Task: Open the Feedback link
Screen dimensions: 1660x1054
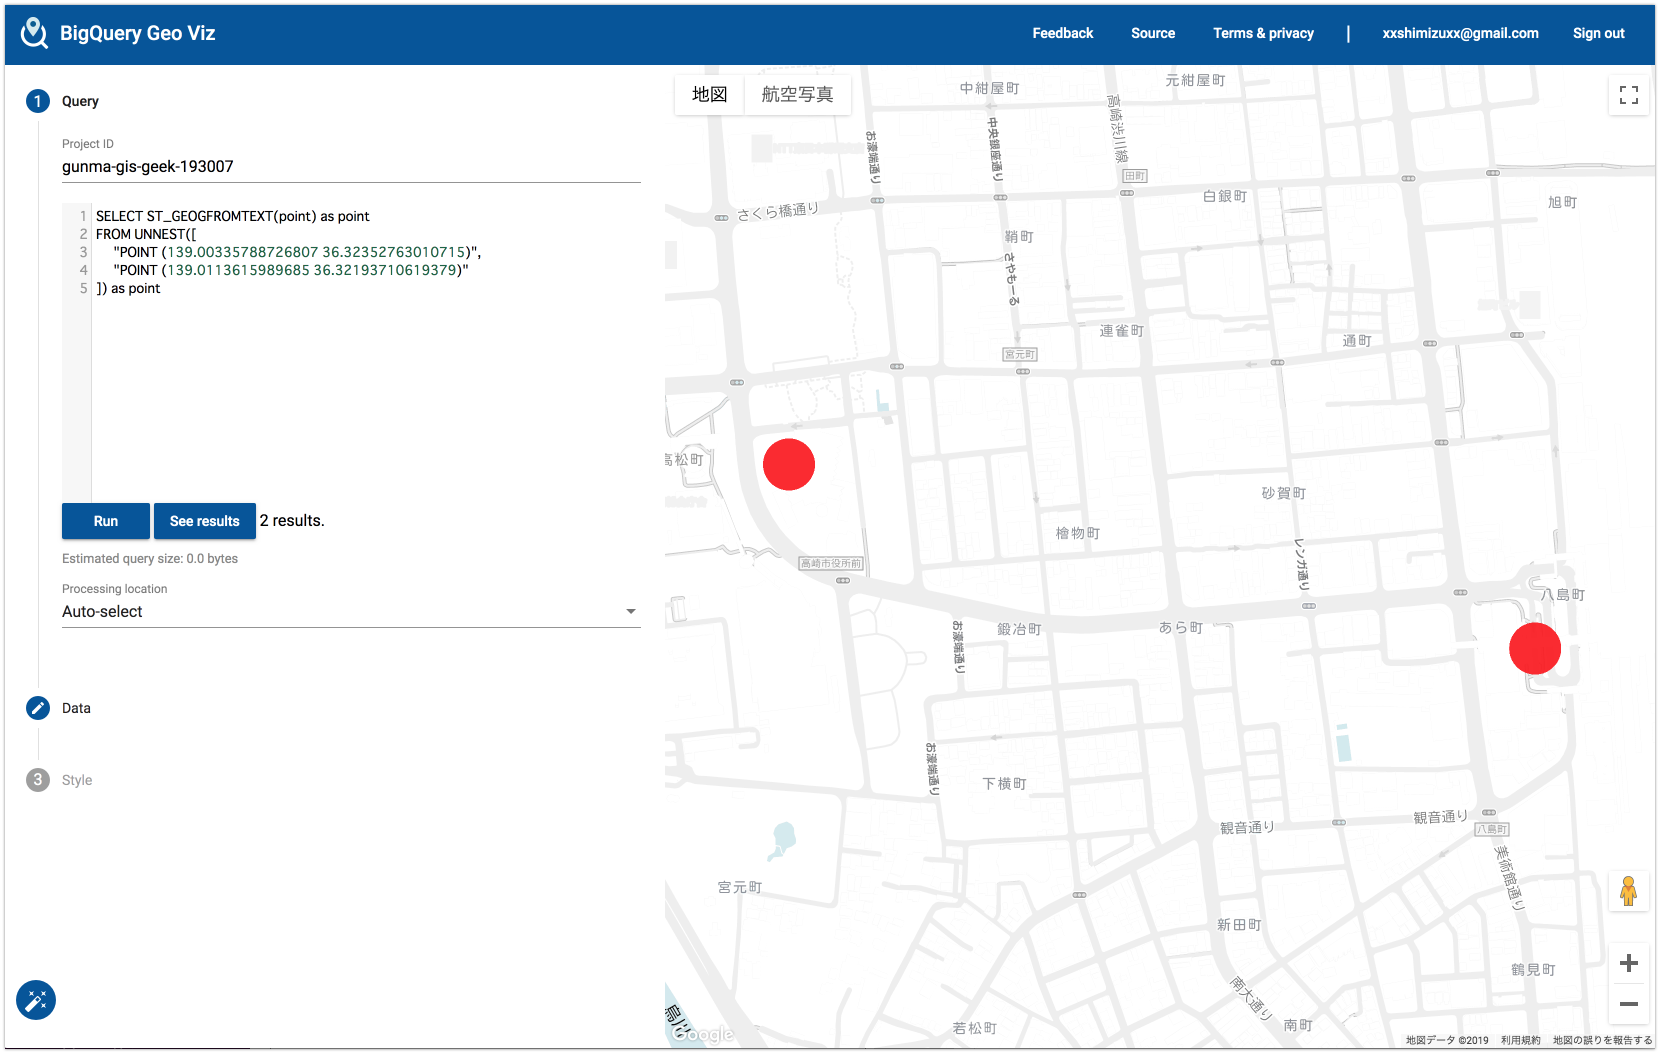Action: click(x=1063, y=33)
